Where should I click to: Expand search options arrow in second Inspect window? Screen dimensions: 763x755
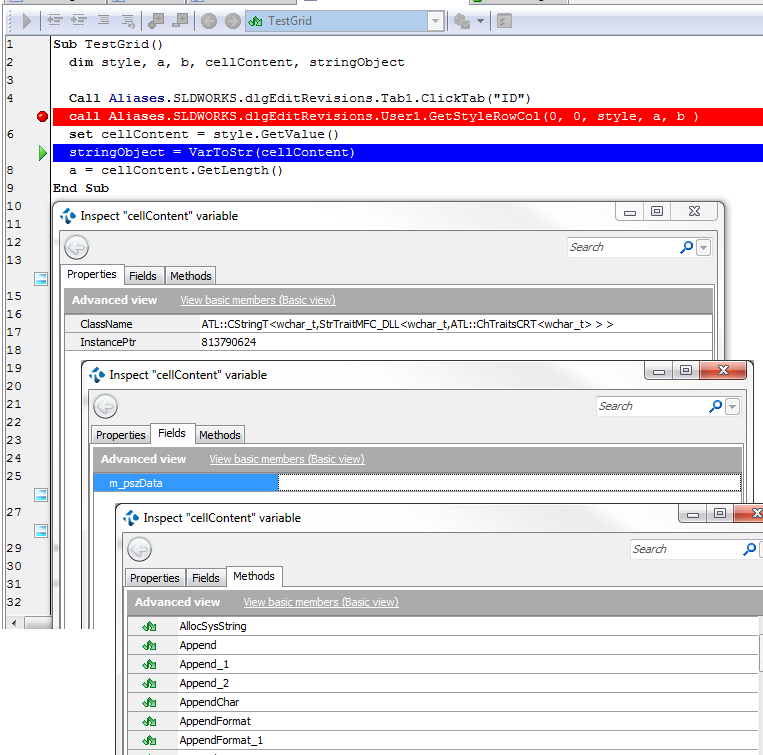pyautogui.click(x=733, y=407)
